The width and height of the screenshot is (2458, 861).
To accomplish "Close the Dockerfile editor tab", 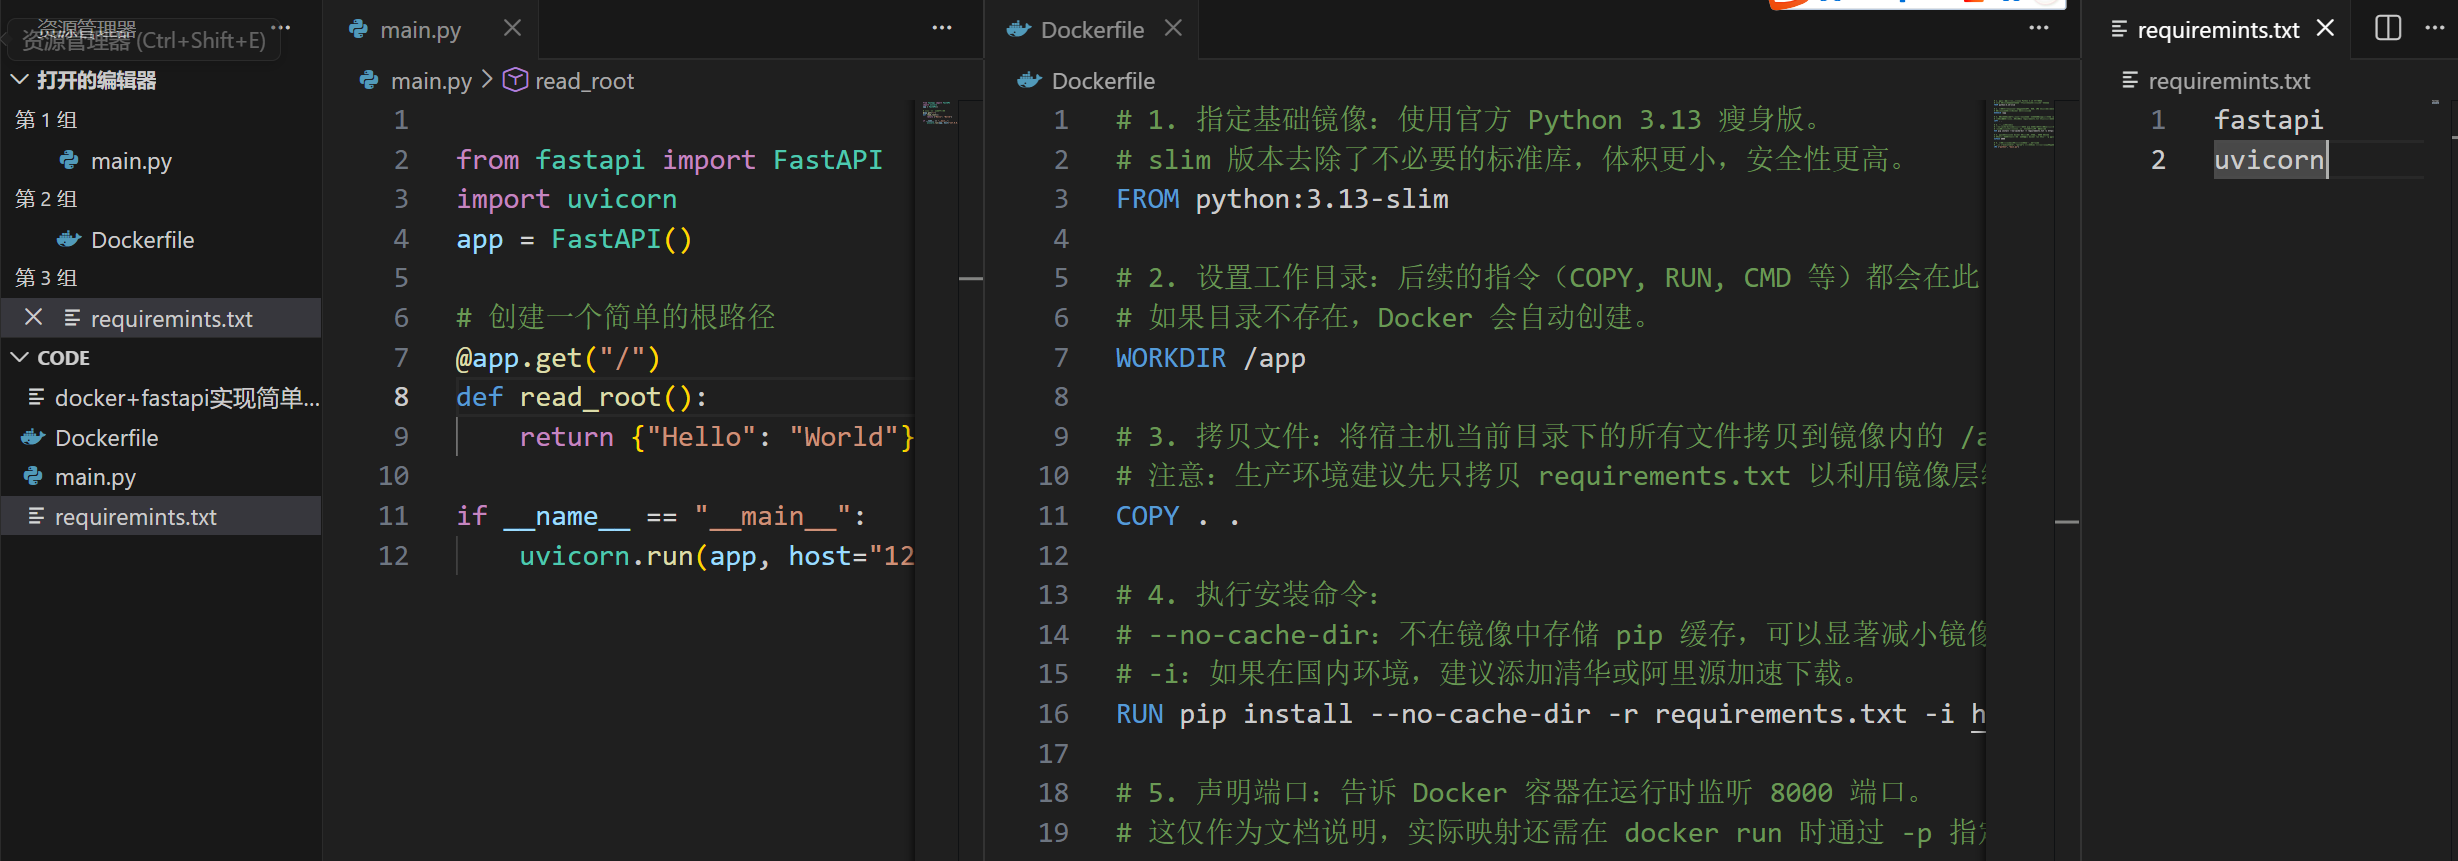I will click(x=1173, y=28).
